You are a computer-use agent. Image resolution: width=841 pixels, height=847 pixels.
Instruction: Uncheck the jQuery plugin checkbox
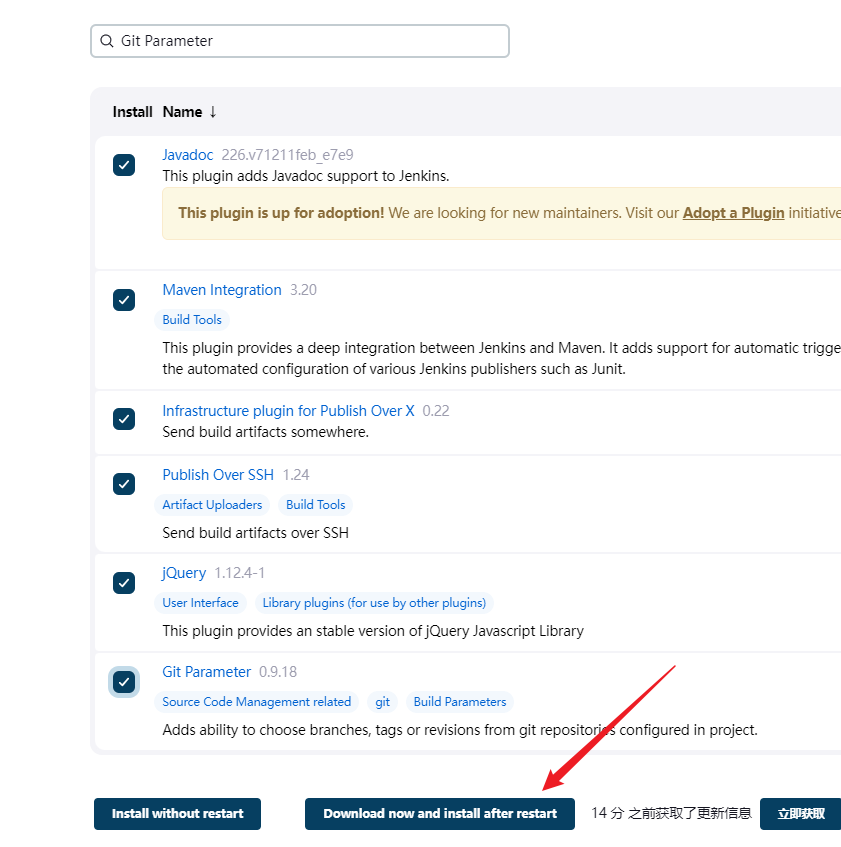[x=124, y=583]
